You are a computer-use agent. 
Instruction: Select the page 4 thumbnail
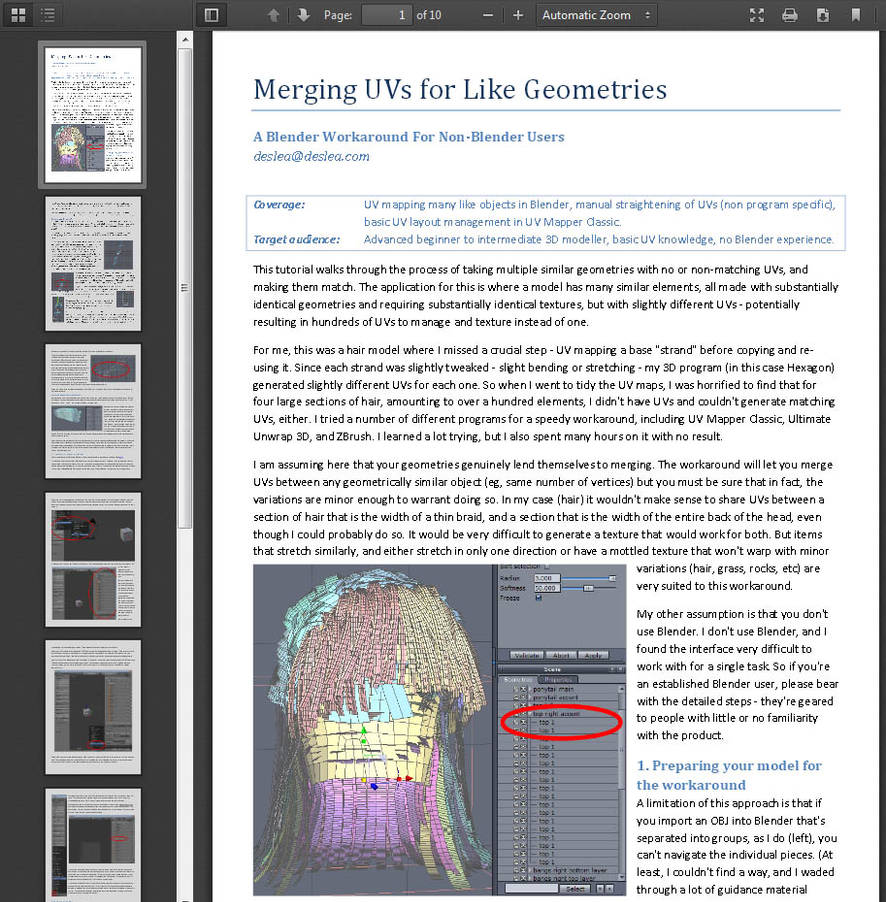click(92, 560)
